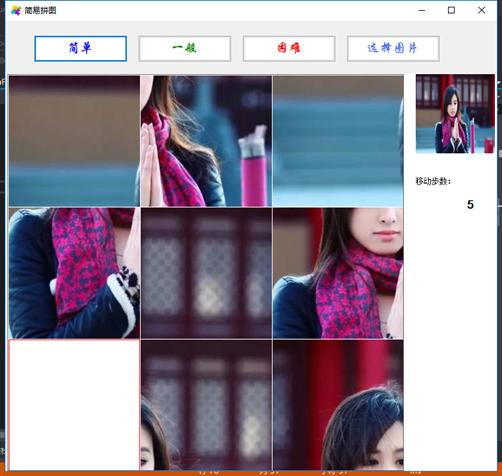Click the top-right teal steps tile

pyautogui.click(x=338, y=141)
